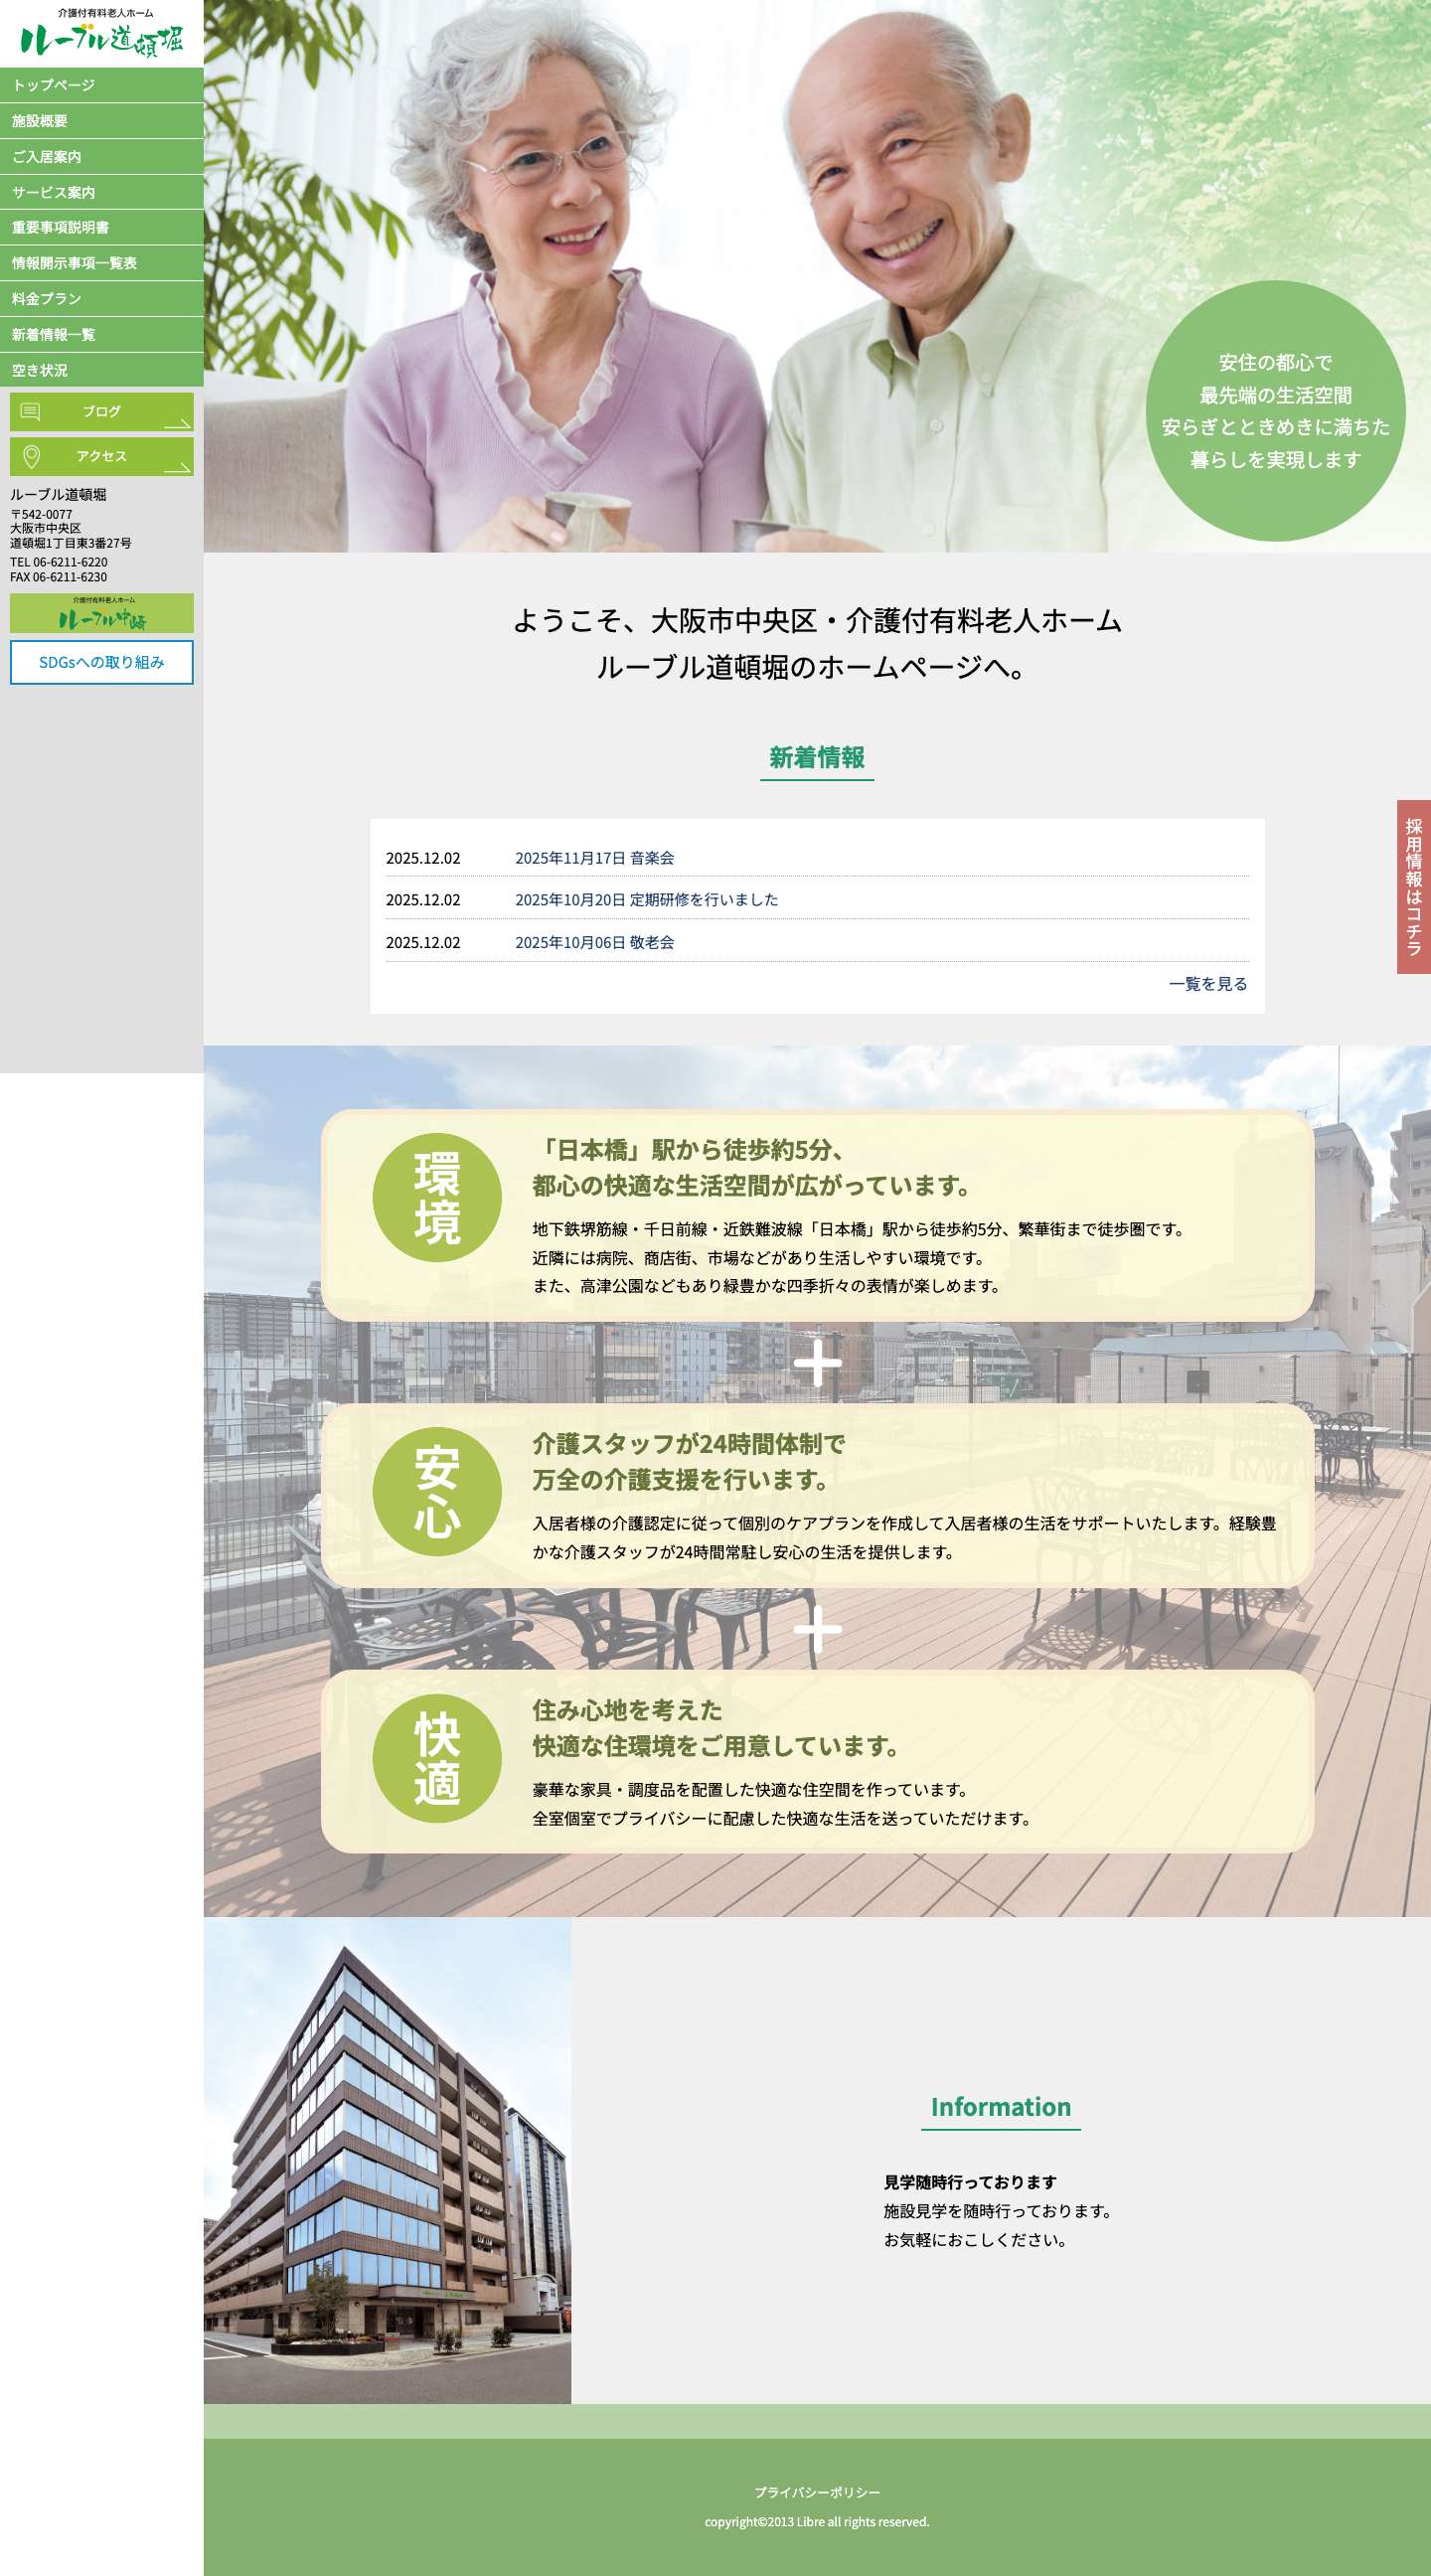This screenshot has width=1431, height=2576.
Task: Click the building exterior photo
Action: pyautogui.click(x=387, y=2160)
